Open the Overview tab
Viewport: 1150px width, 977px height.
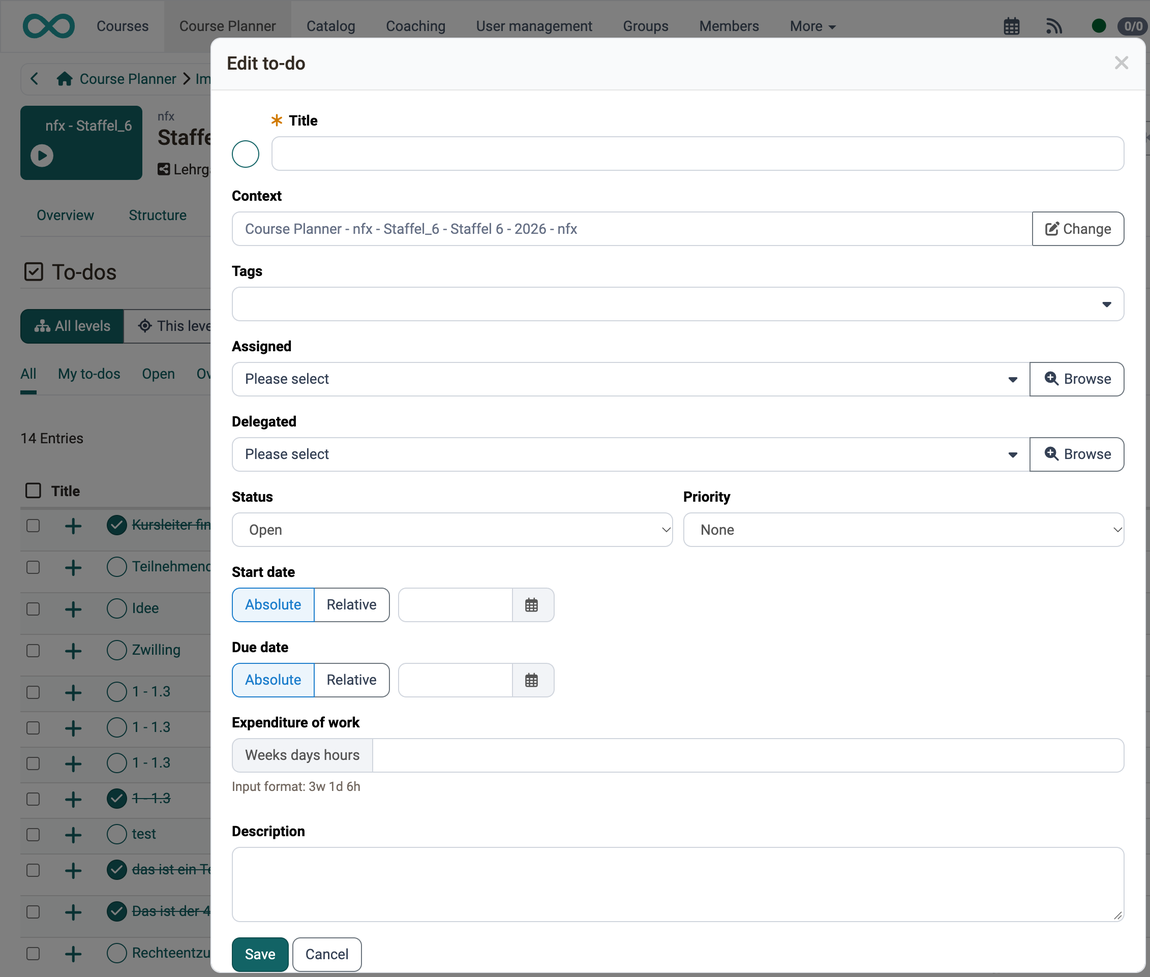coord(65,216)
